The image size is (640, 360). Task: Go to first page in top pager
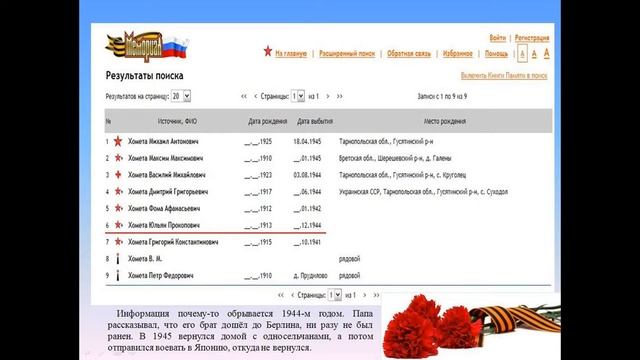(244, 96)
